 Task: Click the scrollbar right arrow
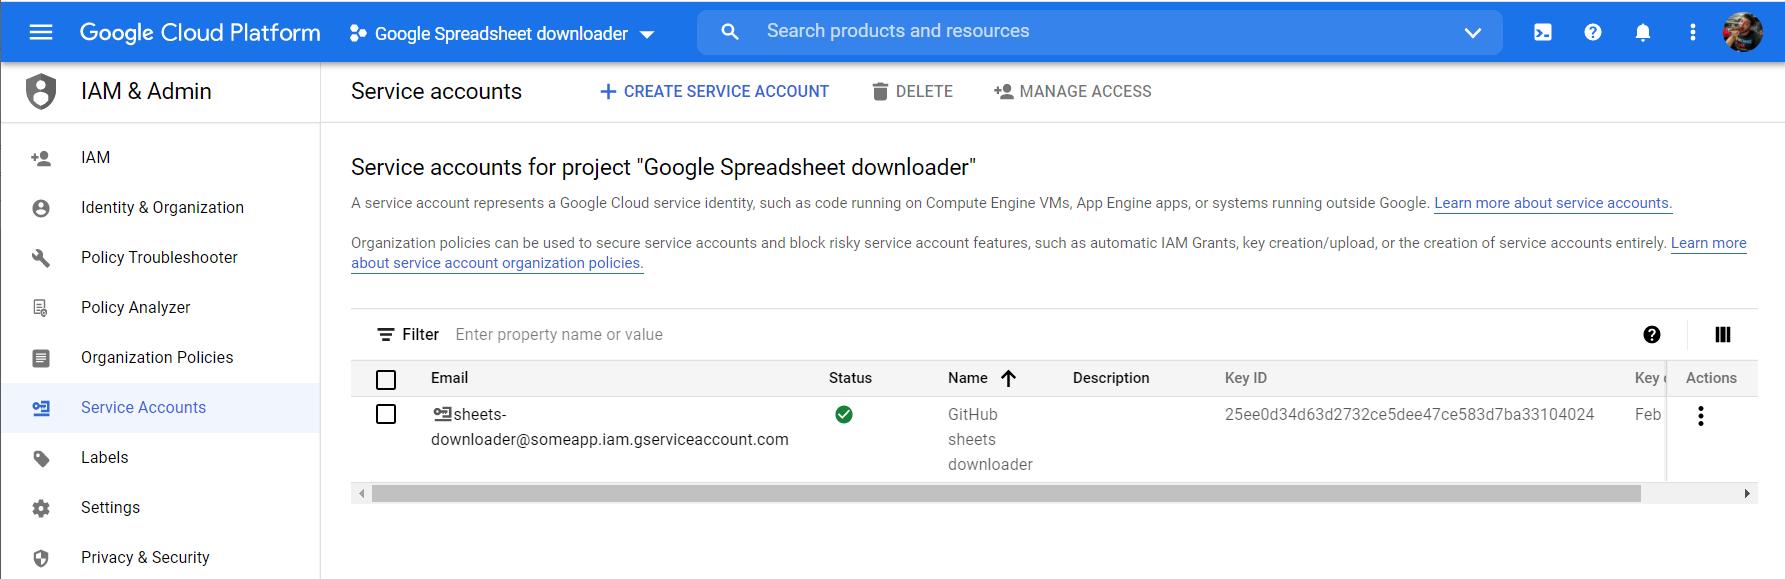coord(1747,493)
